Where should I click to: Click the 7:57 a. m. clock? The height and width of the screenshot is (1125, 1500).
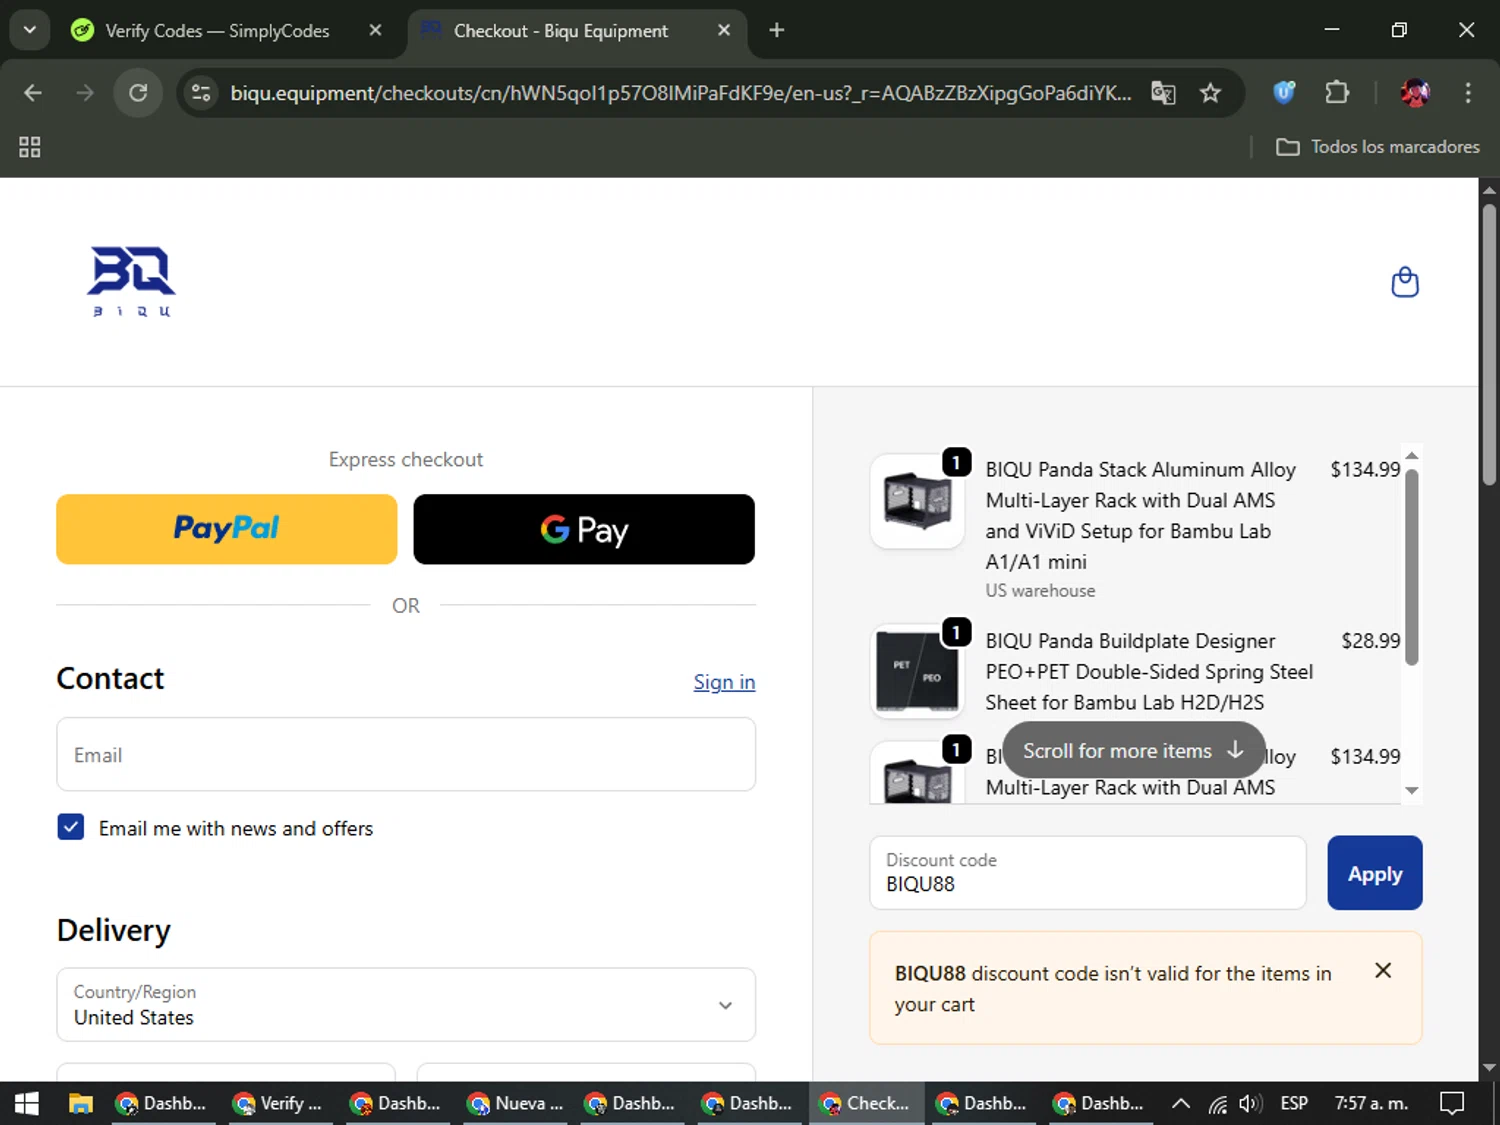[1371, 1103]
